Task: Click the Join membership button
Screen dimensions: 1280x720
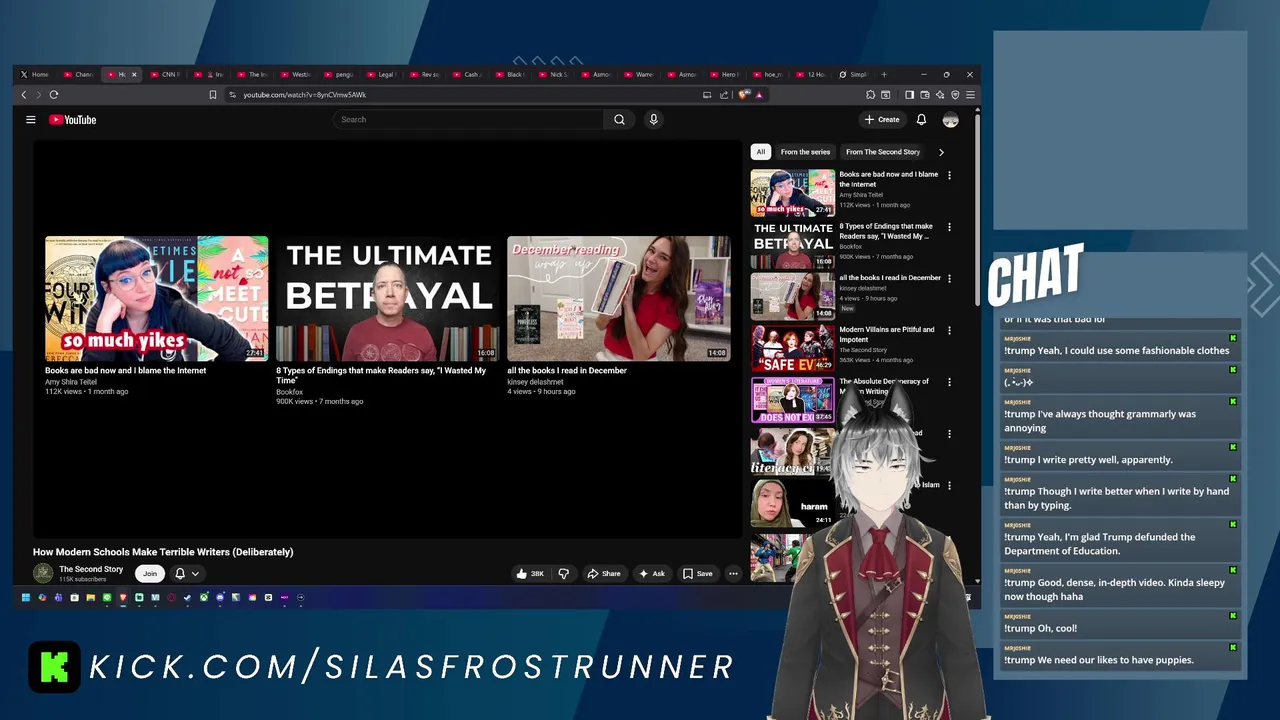Action: [x=149, y=574]
